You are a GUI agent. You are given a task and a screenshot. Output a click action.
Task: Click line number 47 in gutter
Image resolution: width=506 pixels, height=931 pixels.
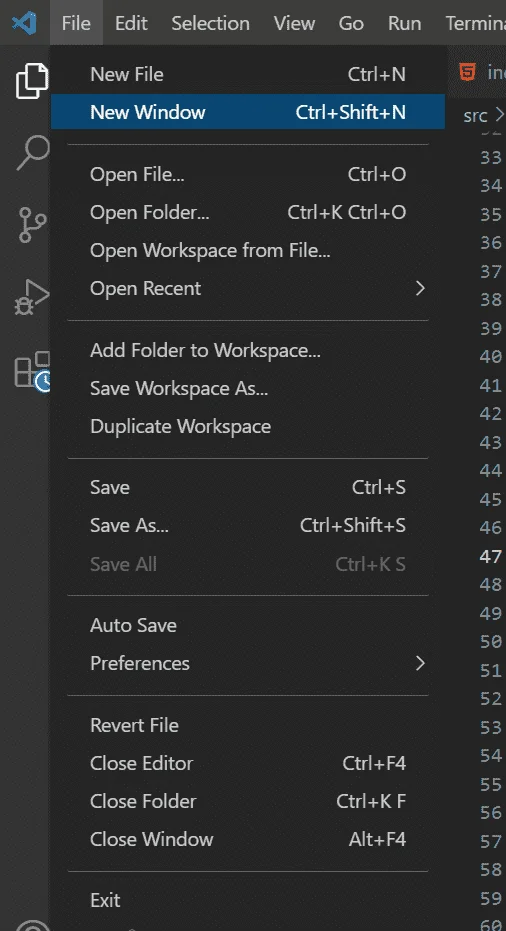[491, 556]
